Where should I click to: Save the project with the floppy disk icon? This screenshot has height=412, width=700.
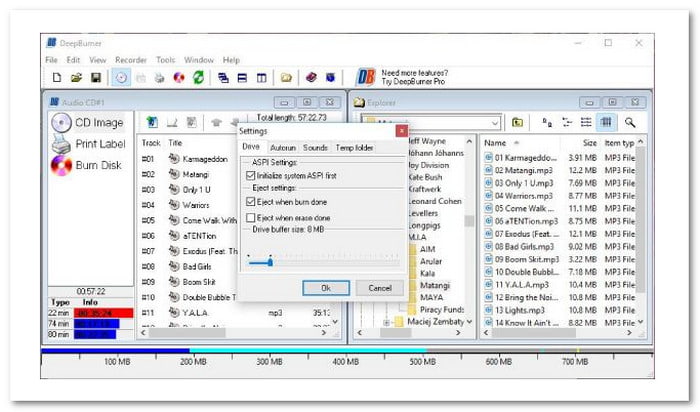96,77
